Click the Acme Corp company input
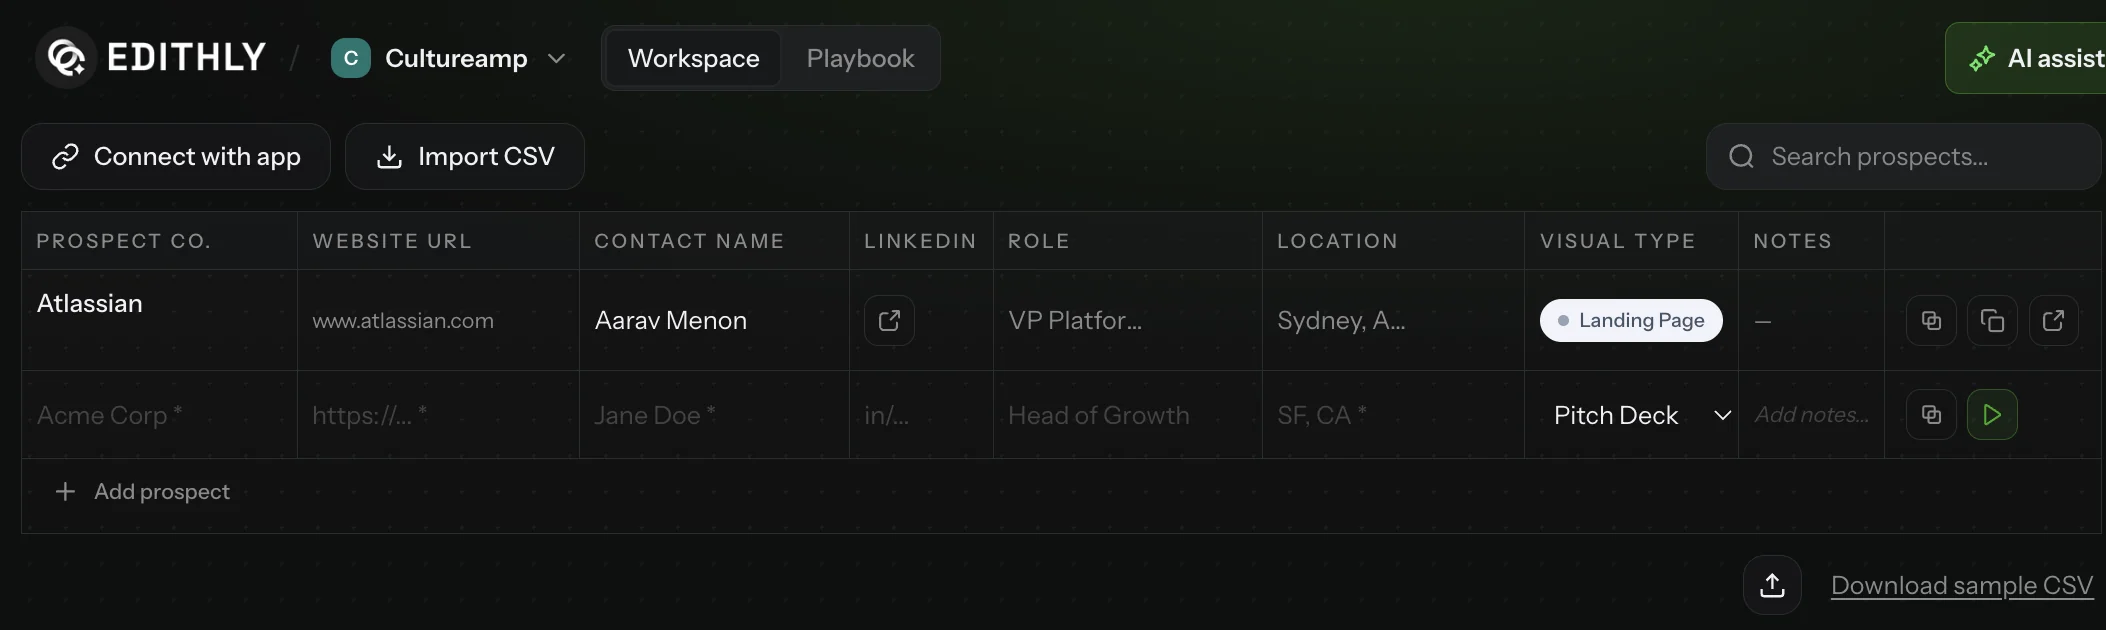This screenshot has width=2106, height=630. tap(160, 415)
